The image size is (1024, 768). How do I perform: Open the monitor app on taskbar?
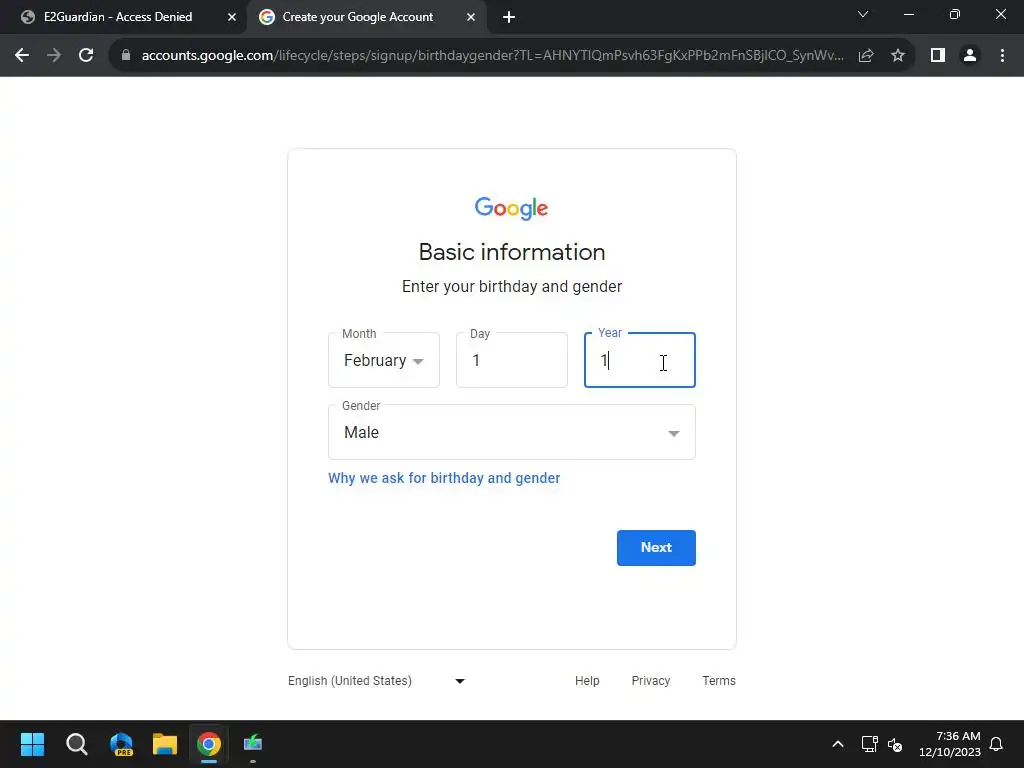(253, 744)
